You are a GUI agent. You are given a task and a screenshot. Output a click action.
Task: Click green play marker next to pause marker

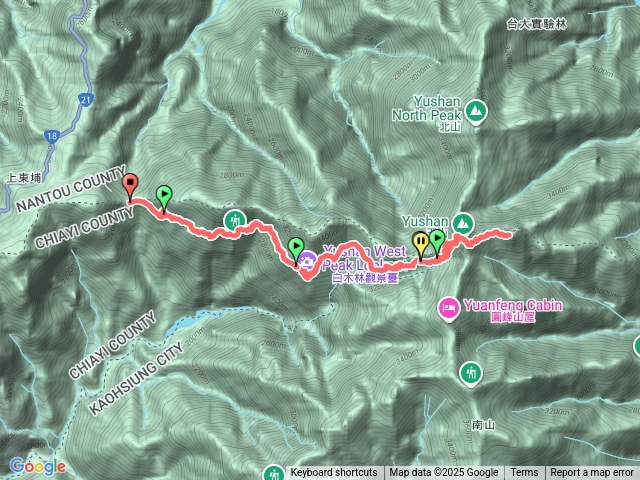(437, 242)
